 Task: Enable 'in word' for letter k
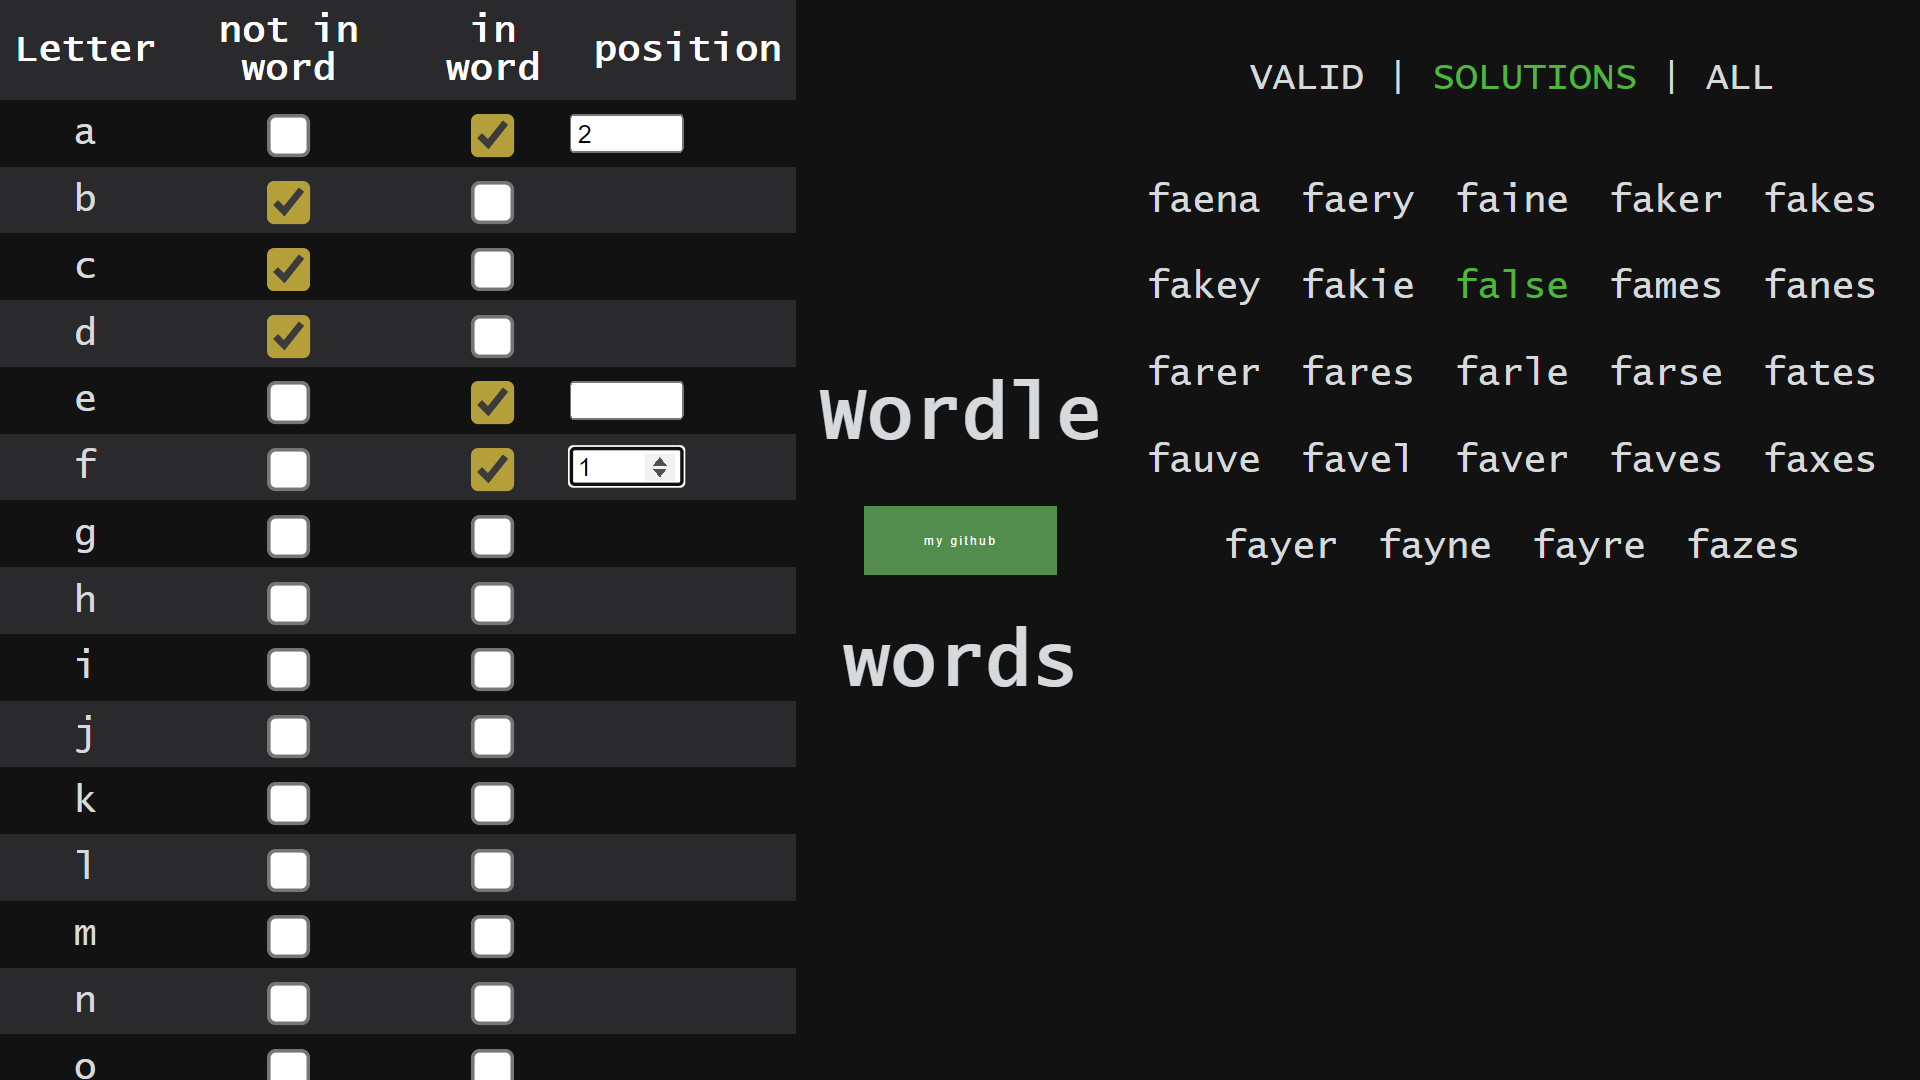pyautogui.click(x=492, y=803)
